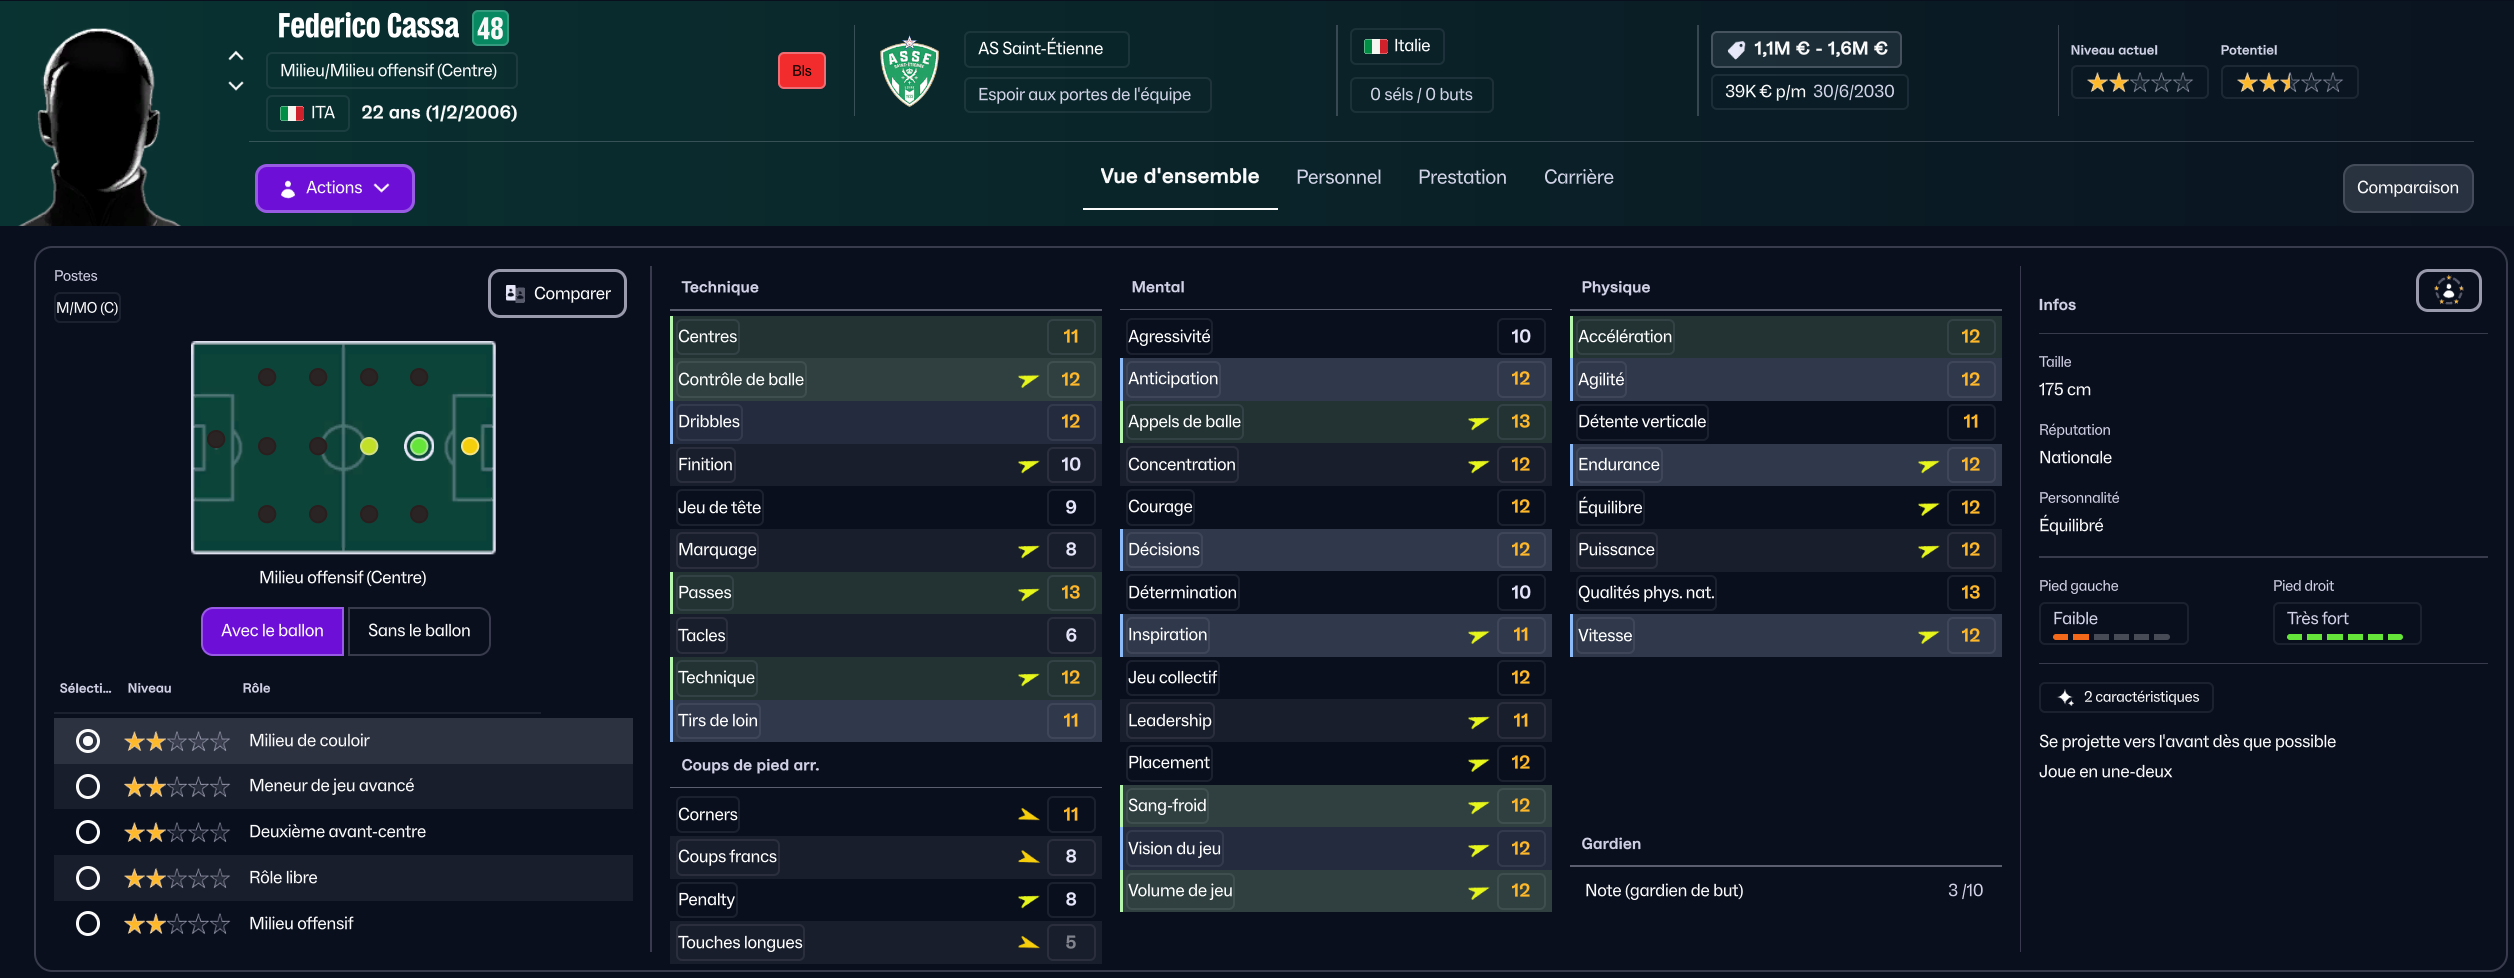Open the Actions dropdown menu

tap(334, 188)
